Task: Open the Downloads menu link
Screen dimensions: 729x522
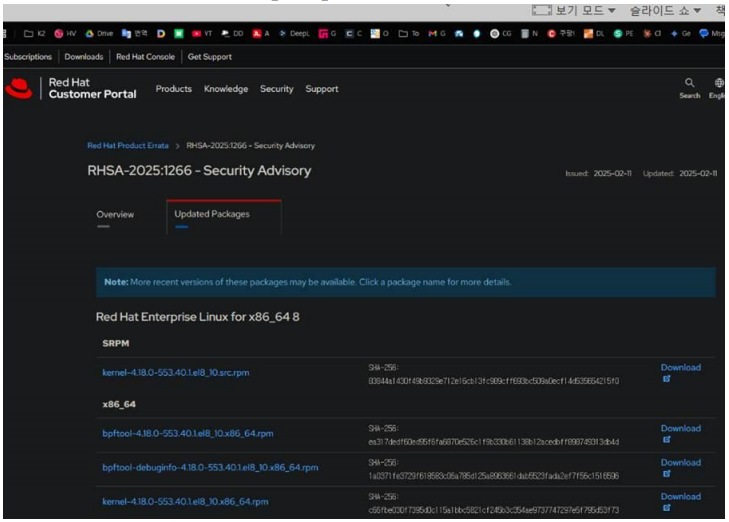Action: [x=84, y=57]
